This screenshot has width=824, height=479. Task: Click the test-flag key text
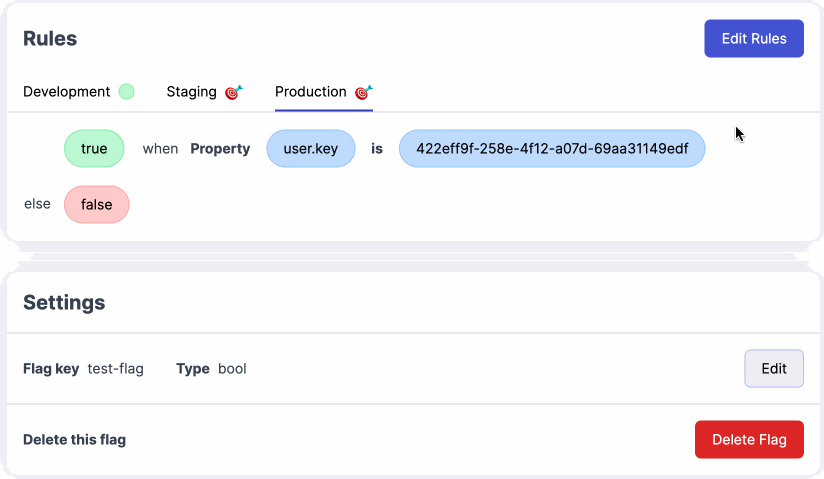[116, 369]
